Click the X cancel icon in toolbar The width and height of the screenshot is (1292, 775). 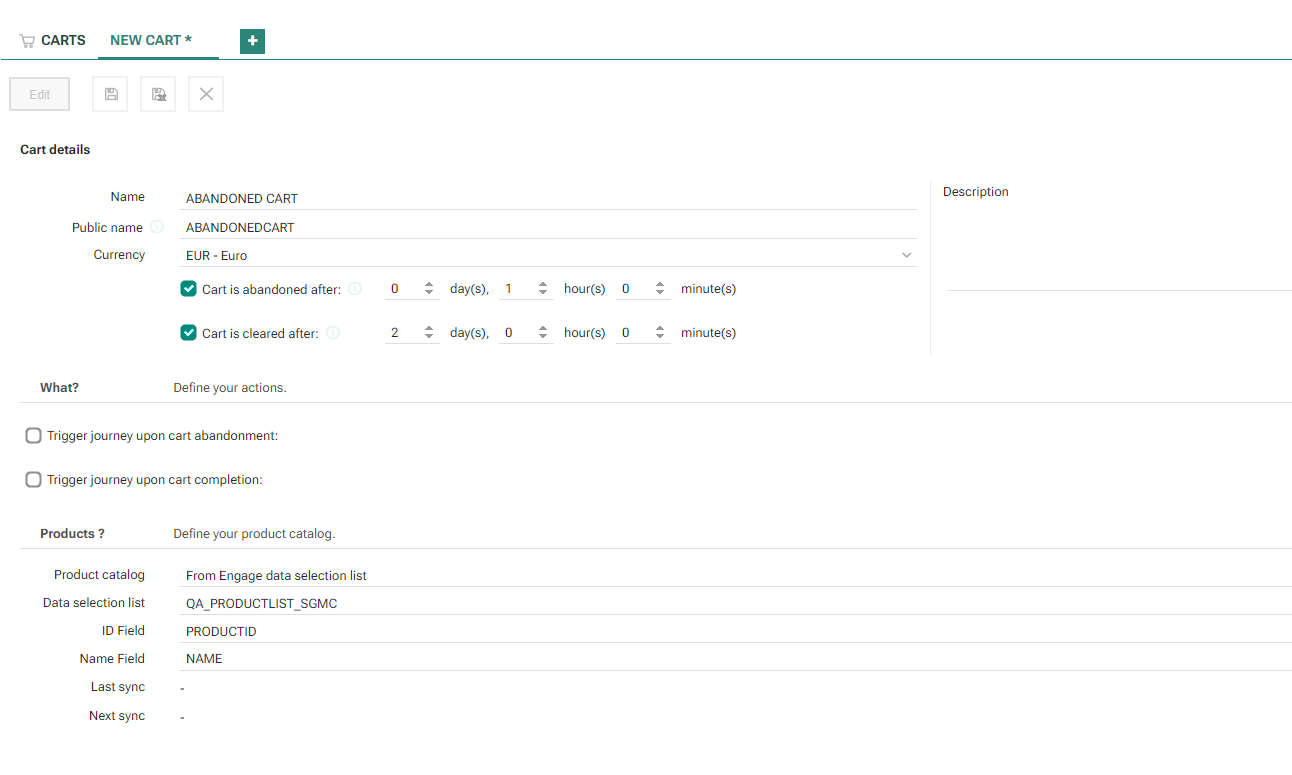coord(206,94)
